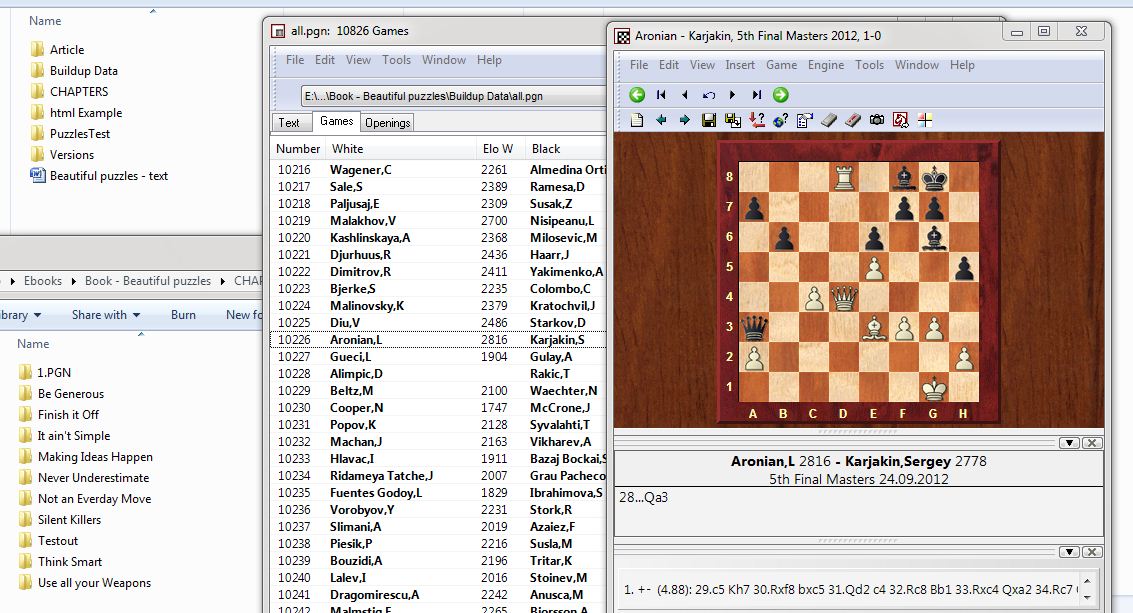Jump to the end of the game
The width and height of the screenshot is (1133, 613).
tap(757, 95)
